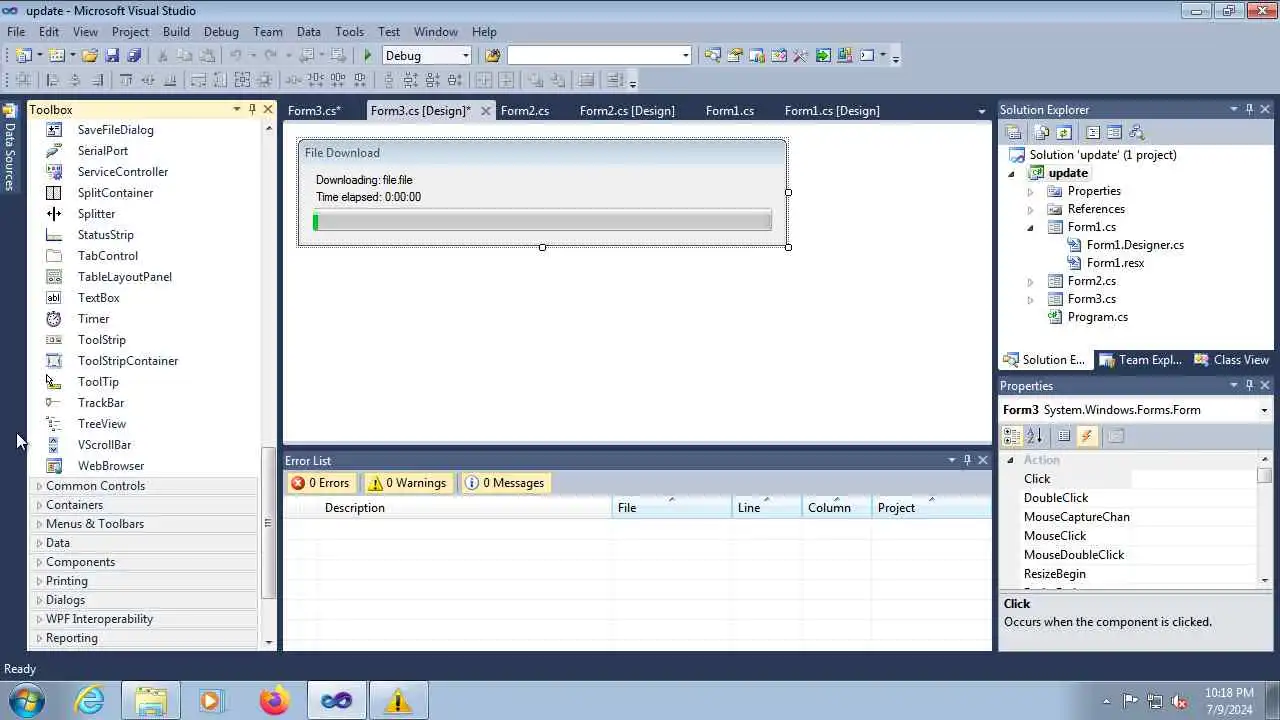Viewport: 1280px width, 720px height.
Task: Open the Form3 object selector dropdown in Properties
Action: tap(1264, 410)
